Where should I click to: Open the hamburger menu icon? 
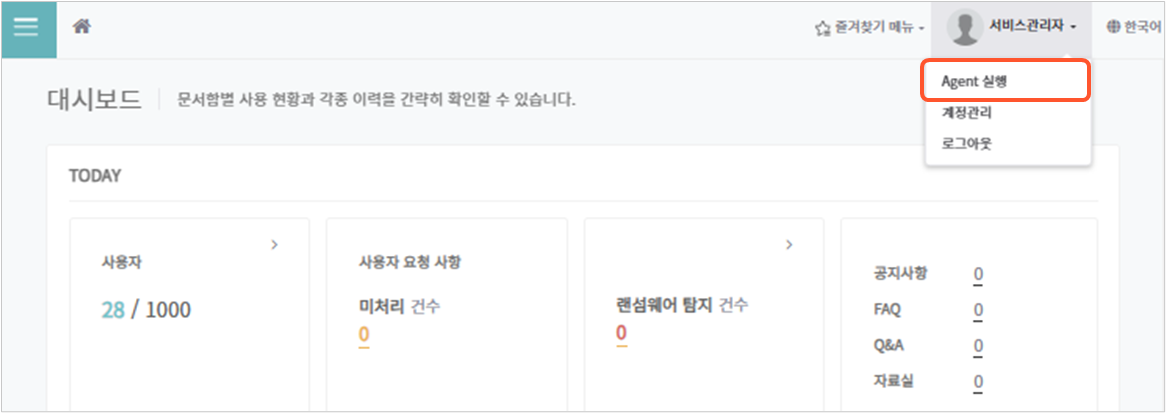[x=29, y=29]
